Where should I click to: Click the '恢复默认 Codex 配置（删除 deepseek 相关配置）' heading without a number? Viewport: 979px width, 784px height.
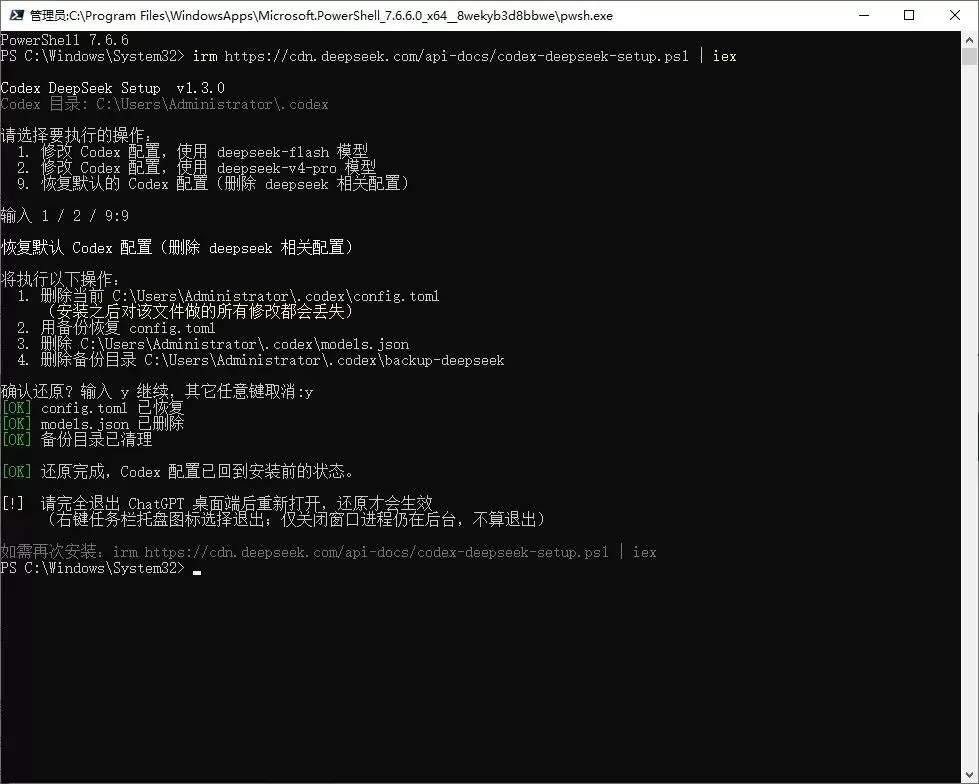pyautogui.click(x=177, y=248)
